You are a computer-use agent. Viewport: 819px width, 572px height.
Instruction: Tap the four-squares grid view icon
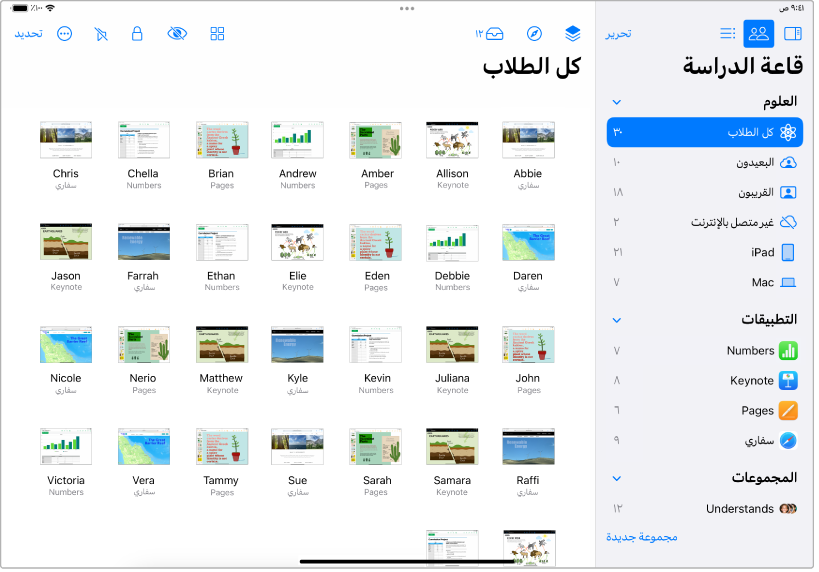pos(217,34)
